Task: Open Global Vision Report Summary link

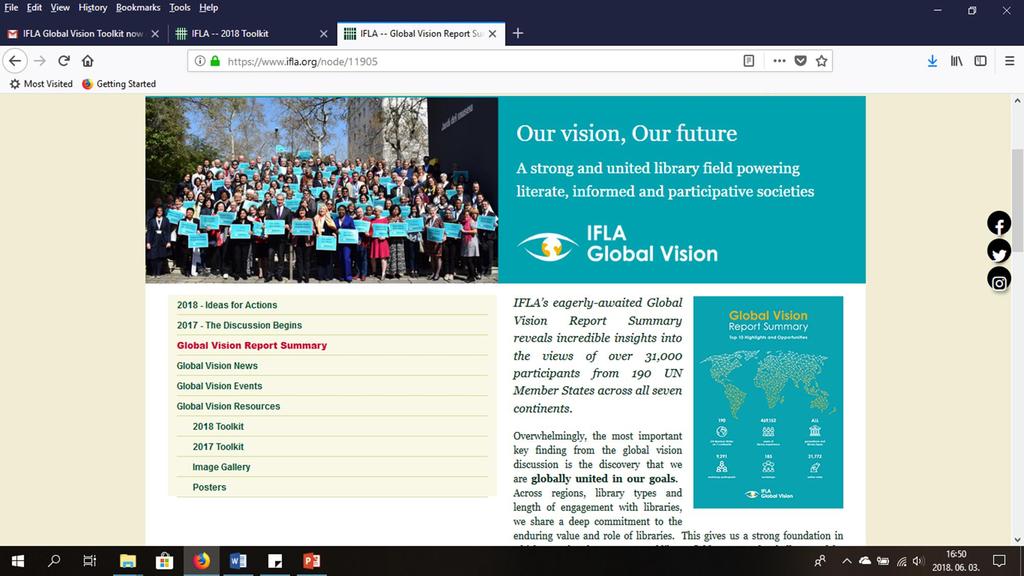Action: point(251,345)
